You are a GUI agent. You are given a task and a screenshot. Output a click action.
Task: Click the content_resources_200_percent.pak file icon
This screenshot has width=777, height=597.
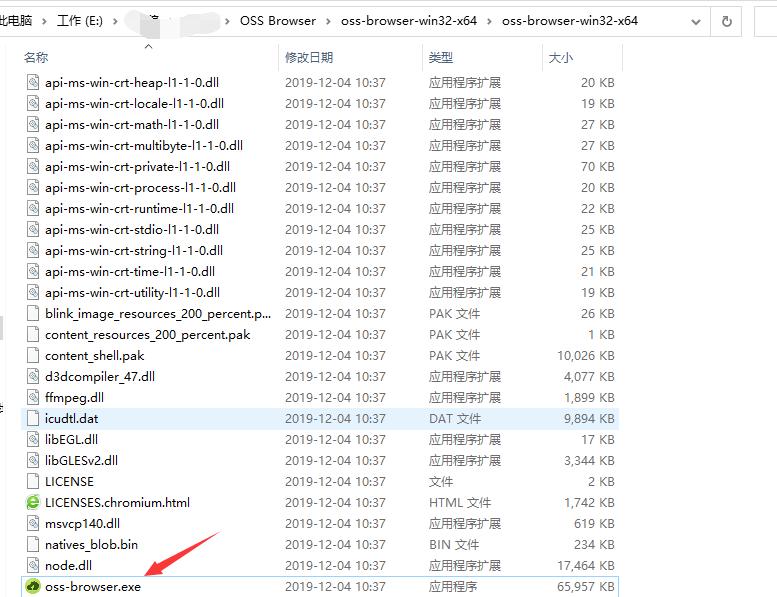33,334
